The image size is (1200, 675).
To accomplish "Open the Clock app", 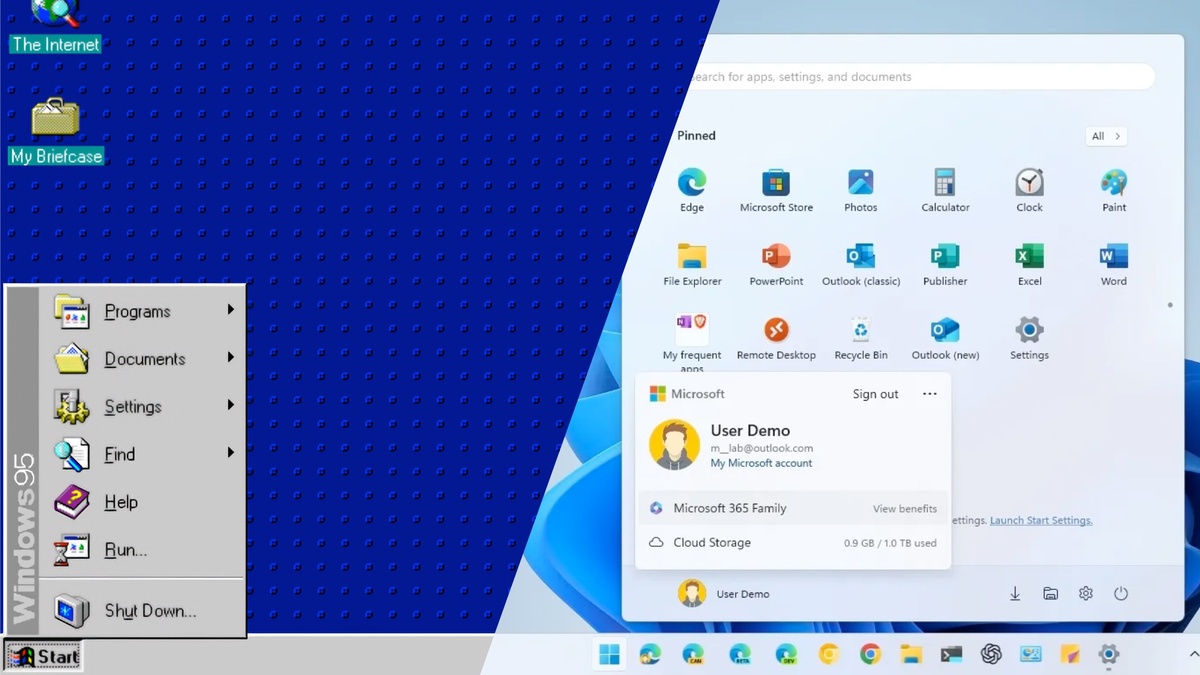I will tap(1029, 190).
